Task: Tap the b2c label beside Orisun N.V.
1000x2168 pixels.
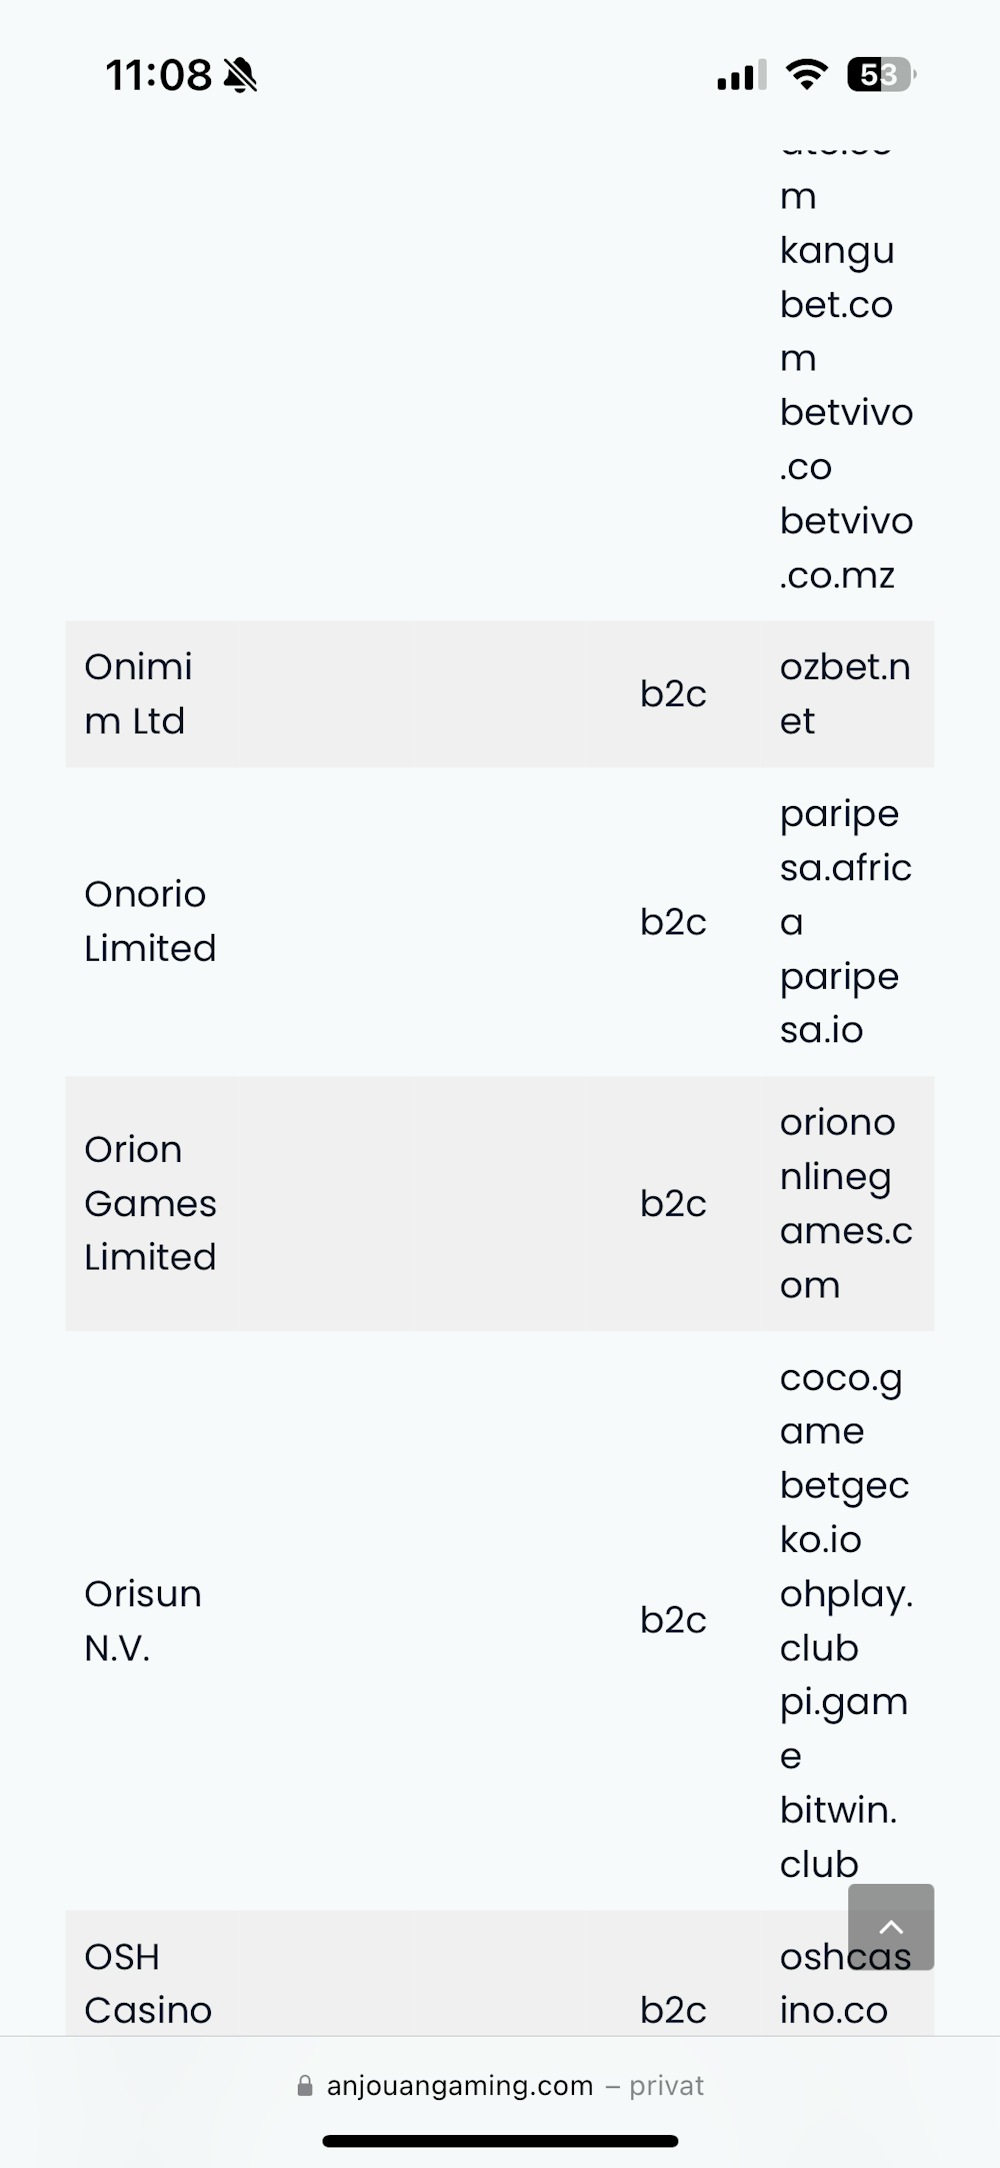Action: coord(673,1620)
